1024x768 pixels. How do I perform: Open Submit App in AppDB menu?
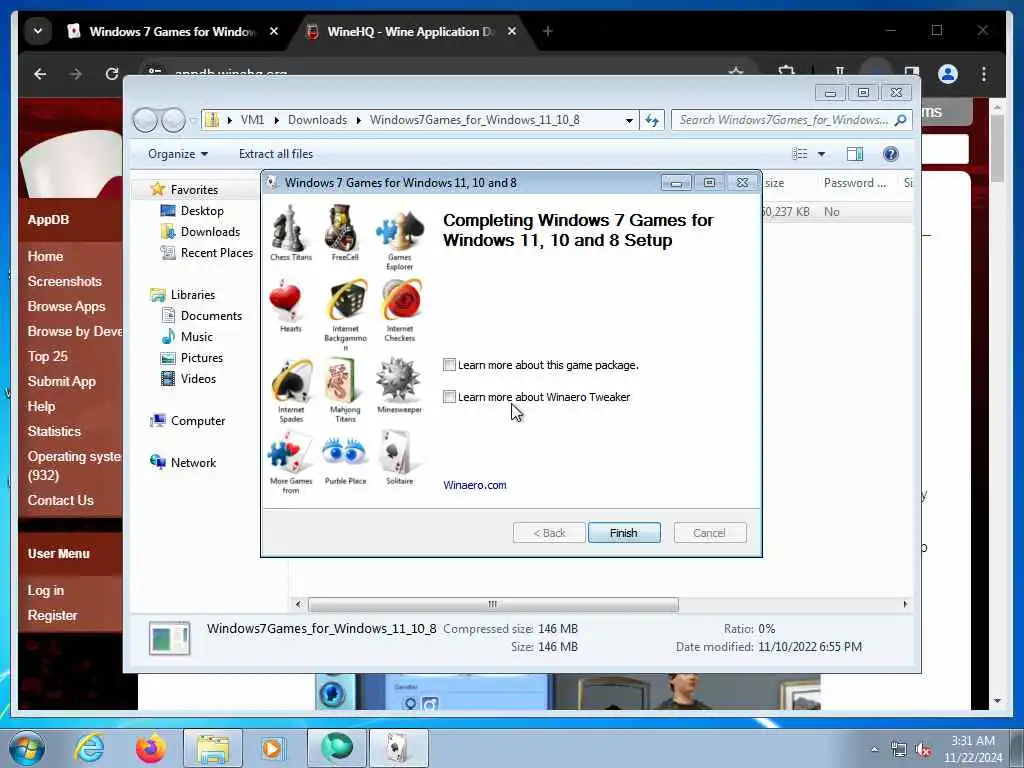61,381
